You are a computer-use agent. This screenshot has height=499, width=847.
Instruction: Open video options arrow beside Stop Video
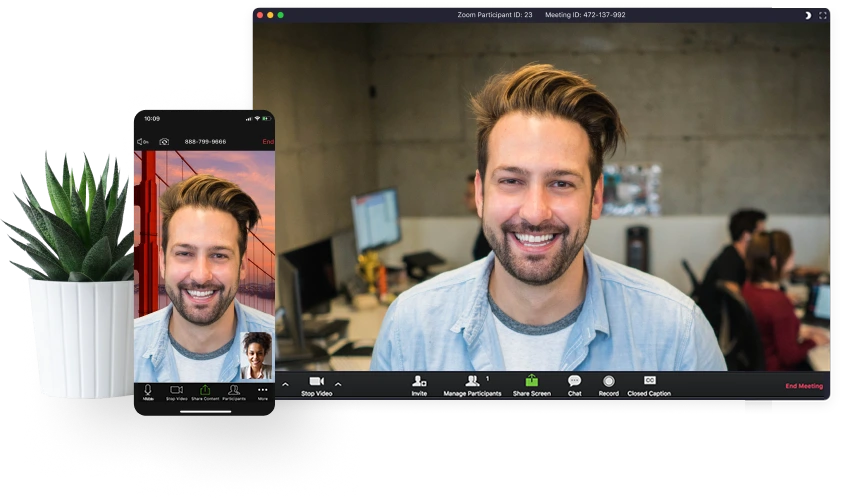(x=338, y=385)
